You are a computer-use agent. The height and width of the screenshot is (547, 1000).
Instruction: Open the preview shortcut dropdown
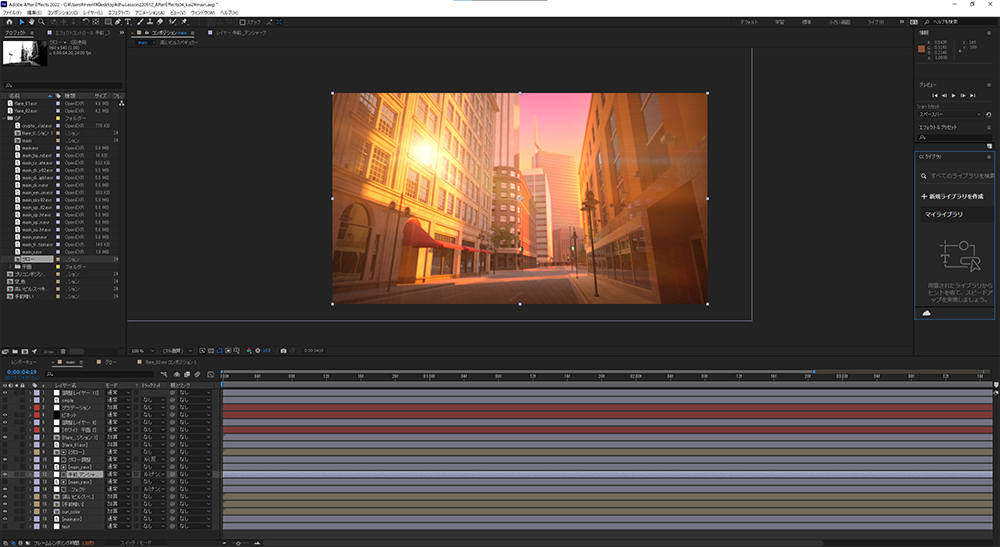(950, 115)
